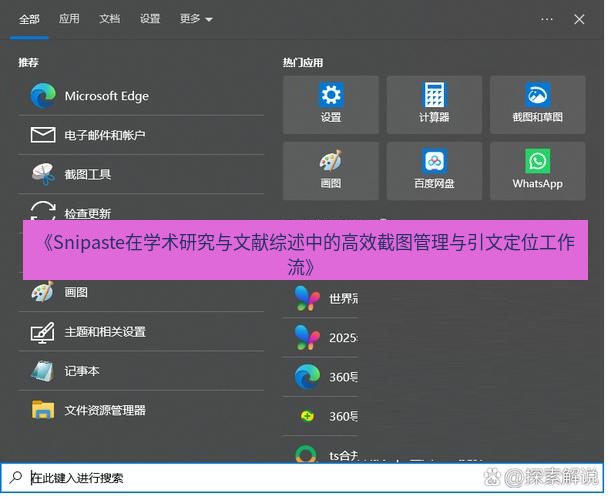
Task: Open the Settings gear tile
Action: click(331, 104)
